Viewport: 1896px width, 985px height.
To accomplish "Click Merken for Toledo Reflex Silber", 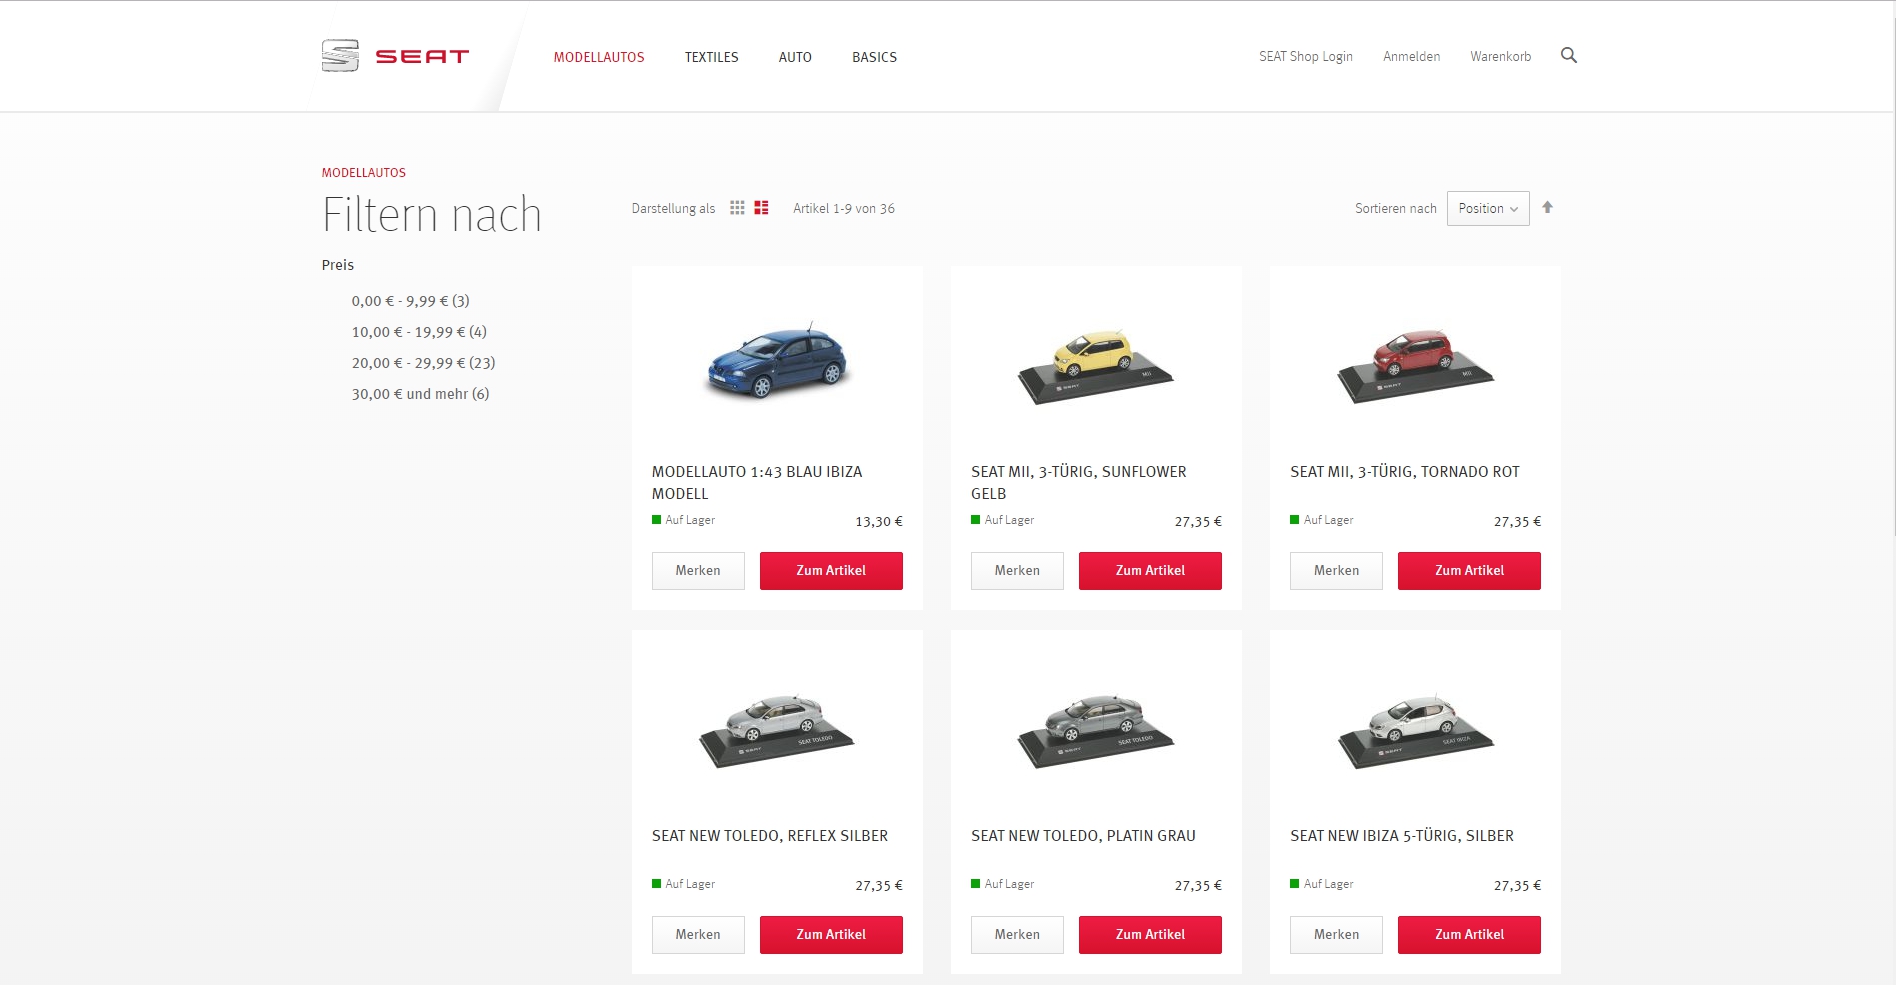I will 698,935.
